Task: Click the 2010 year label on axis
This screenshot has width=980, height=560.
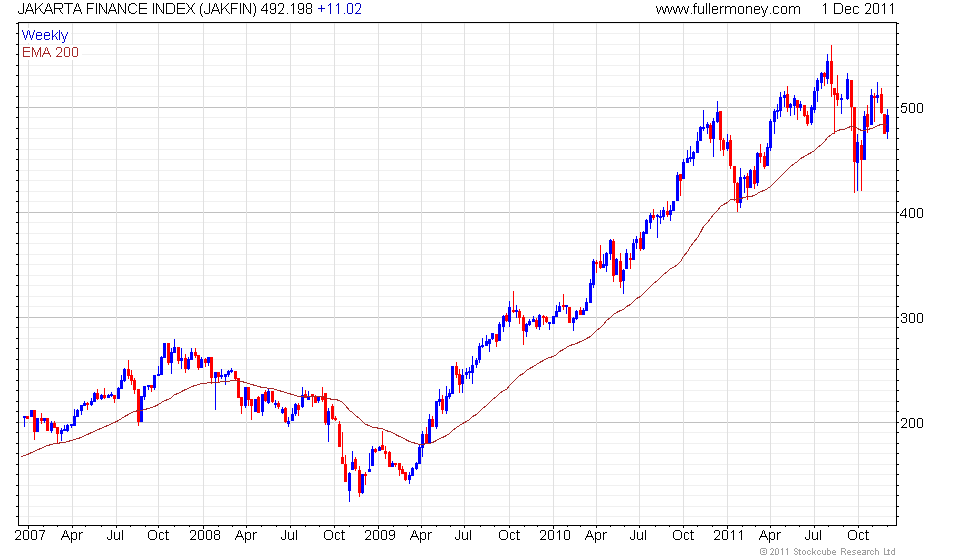Action: click(555, 536)
